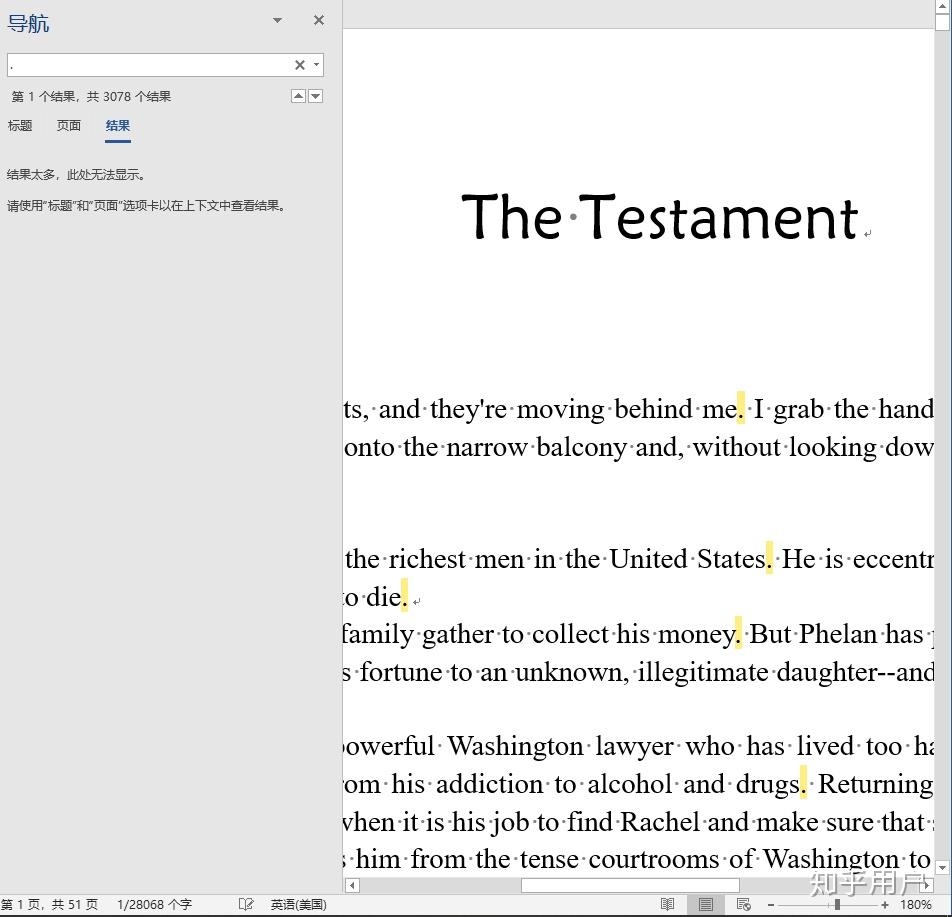952x917 pixels.
Task: Click the vertical scrollbar down arrow
Action: pos(943,867)
